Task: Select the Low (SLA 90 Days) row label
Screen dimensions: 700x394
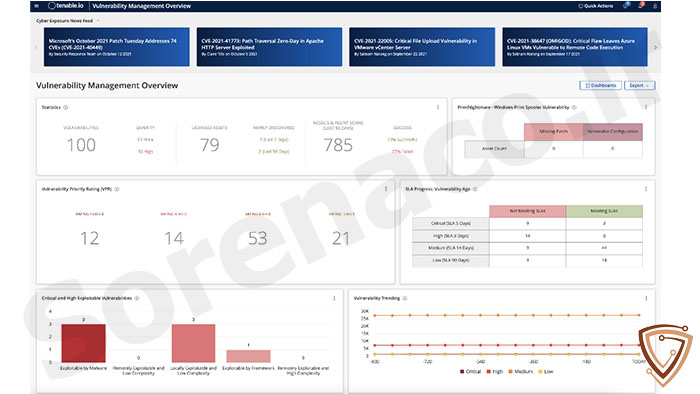Action: point(451,260)
